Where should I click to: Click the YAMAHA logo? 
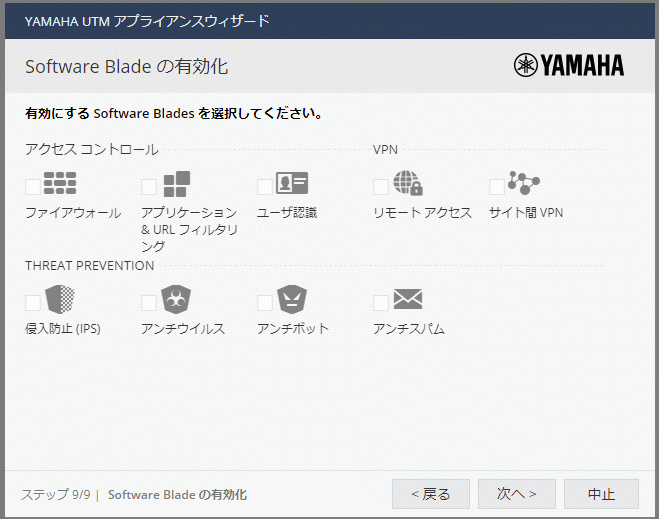click(x=569, y=65)
